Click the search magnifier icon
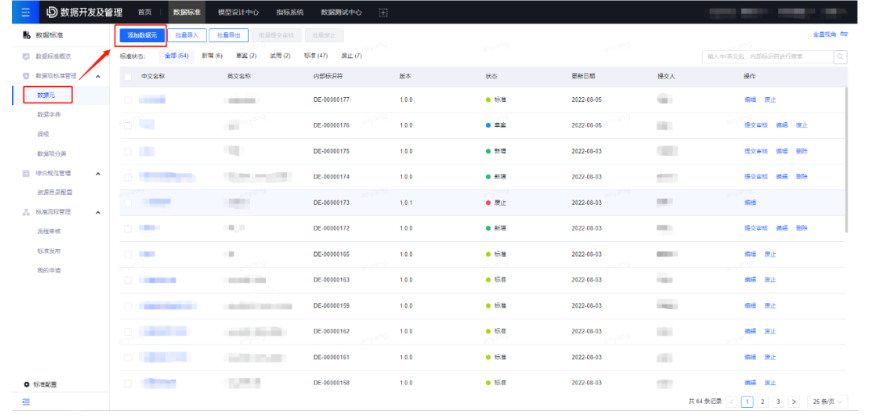This screenshot has width=871, height=418. tap(840, 56)
